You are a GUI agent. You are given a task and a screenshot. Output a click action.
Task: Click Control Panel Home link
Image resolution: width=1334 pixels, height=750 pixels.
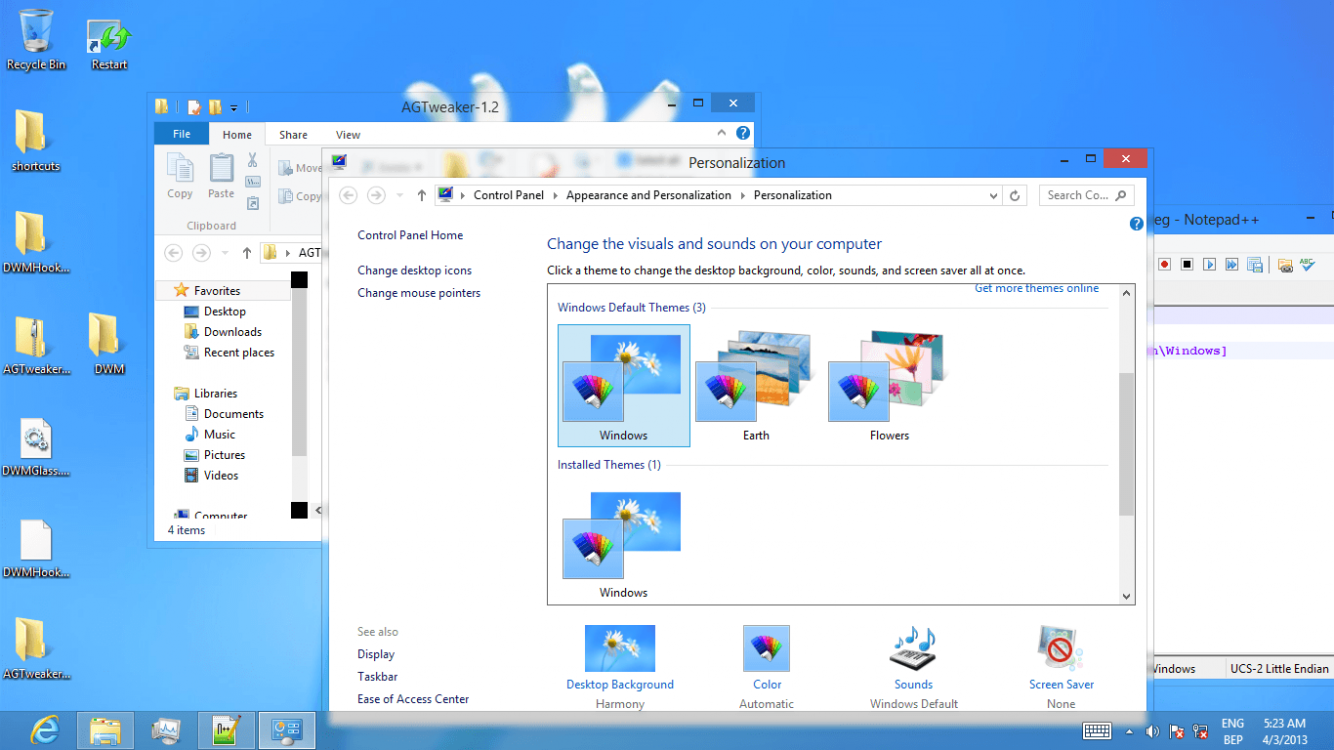[410, 235]
